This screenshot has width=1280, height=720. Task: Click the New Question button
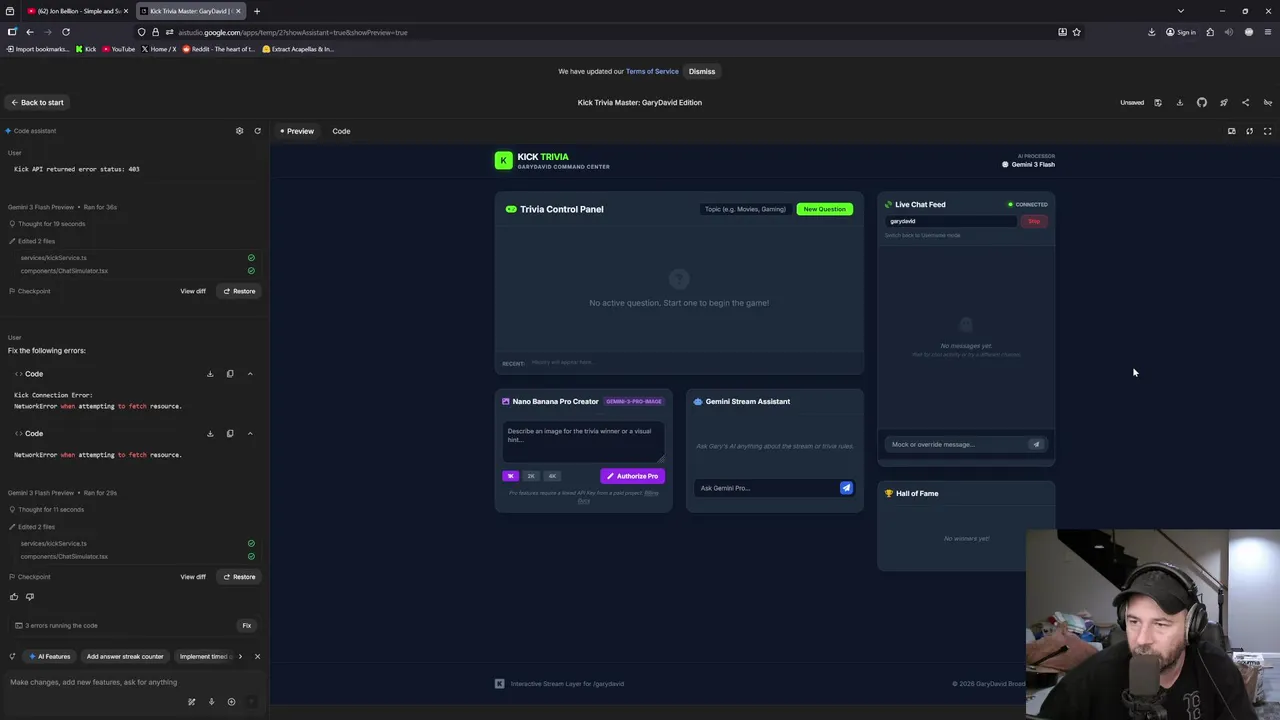tap(824, 209)
